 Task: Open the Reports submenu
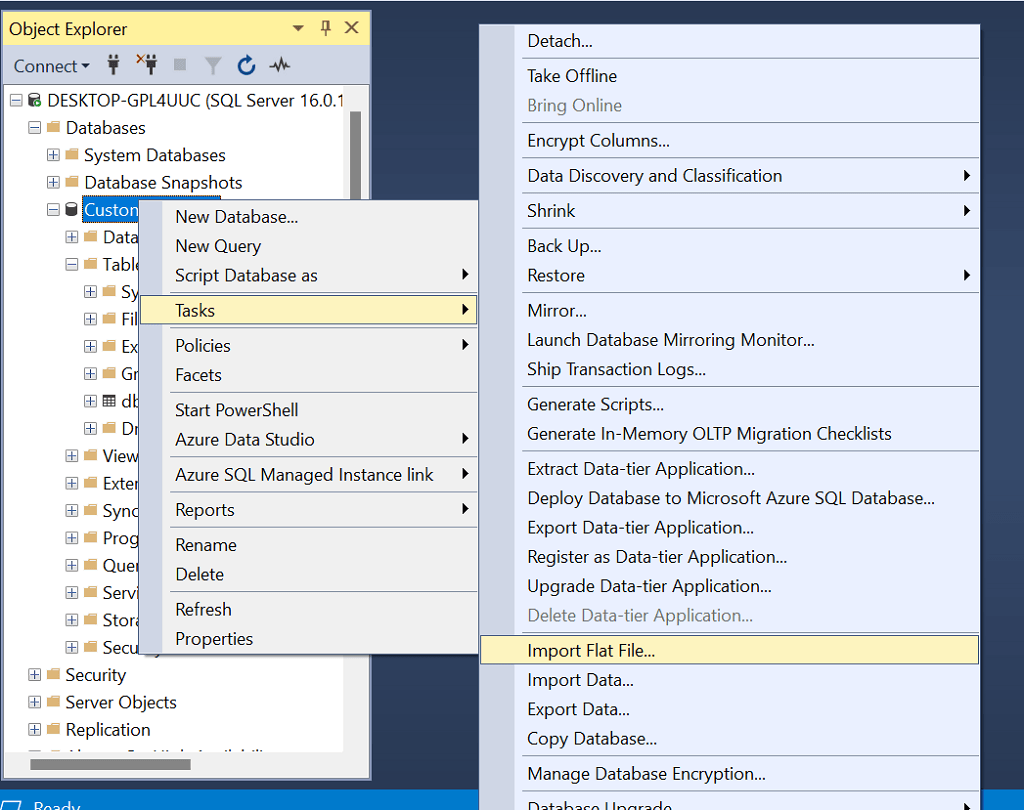(310, 510)
